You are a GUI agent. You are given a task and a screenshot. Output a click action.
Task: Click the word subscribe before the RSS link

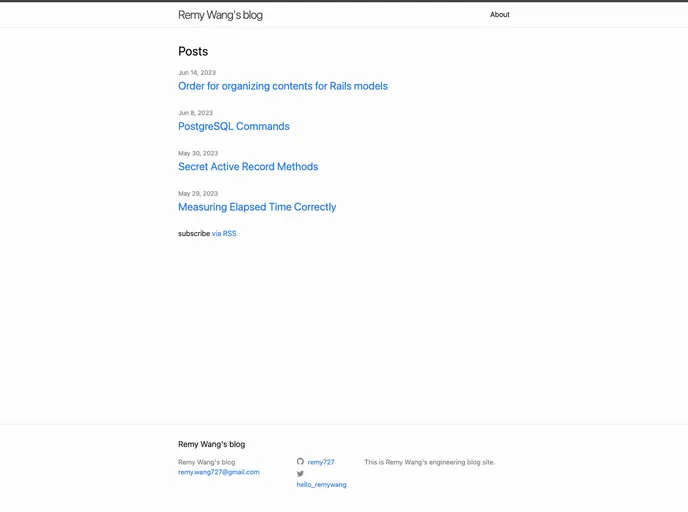coord(194,234)
